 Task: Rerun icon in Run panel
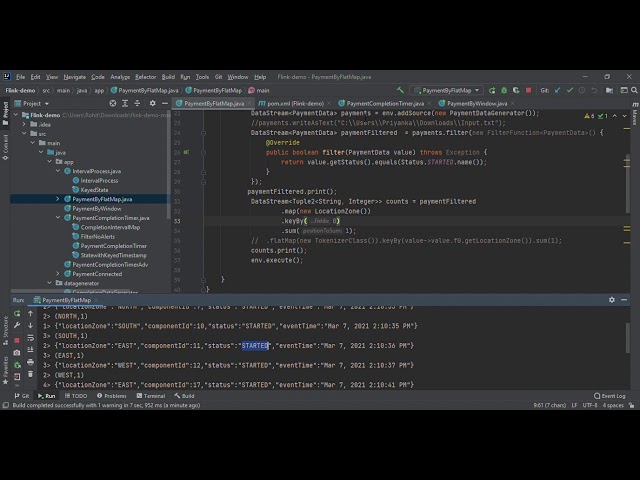(17, 313)
